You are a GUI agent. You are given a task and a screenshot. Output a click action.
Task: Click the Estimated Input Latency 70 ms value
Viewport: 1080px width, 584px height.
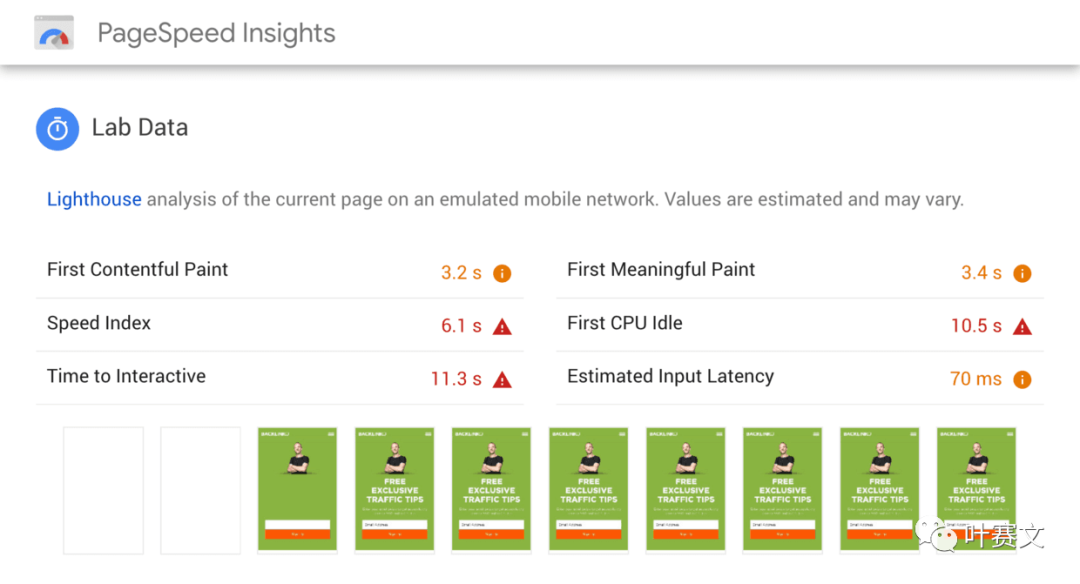click(975, 379)
